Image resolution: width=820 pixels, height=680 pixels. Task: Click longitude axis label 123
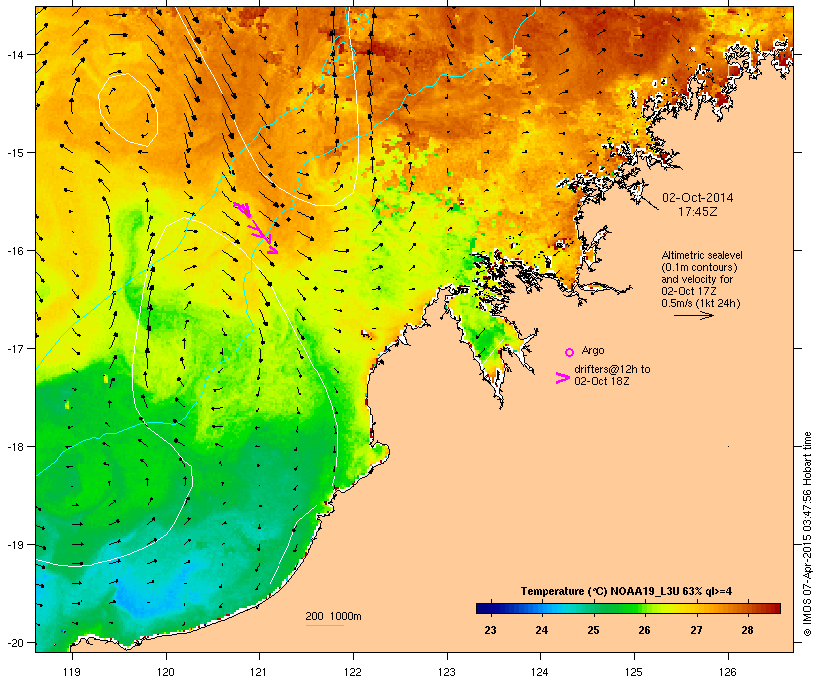447,672
